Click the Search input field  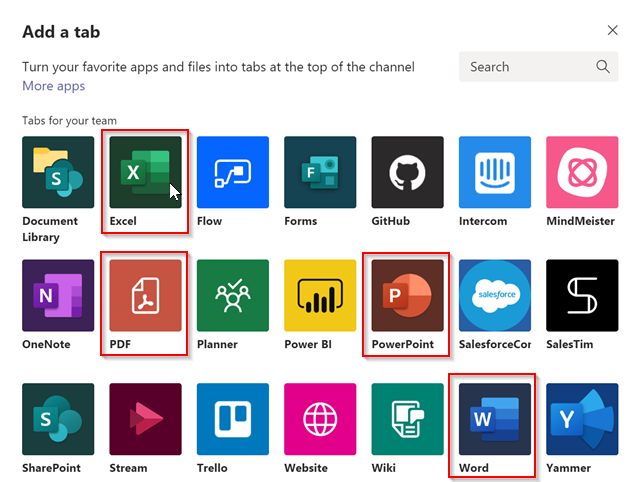click(x=527, y=67)
